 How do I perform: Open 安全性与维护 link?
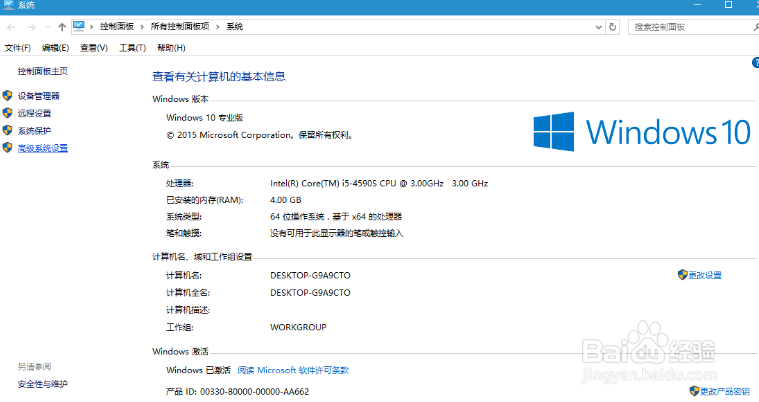[43, 384]
